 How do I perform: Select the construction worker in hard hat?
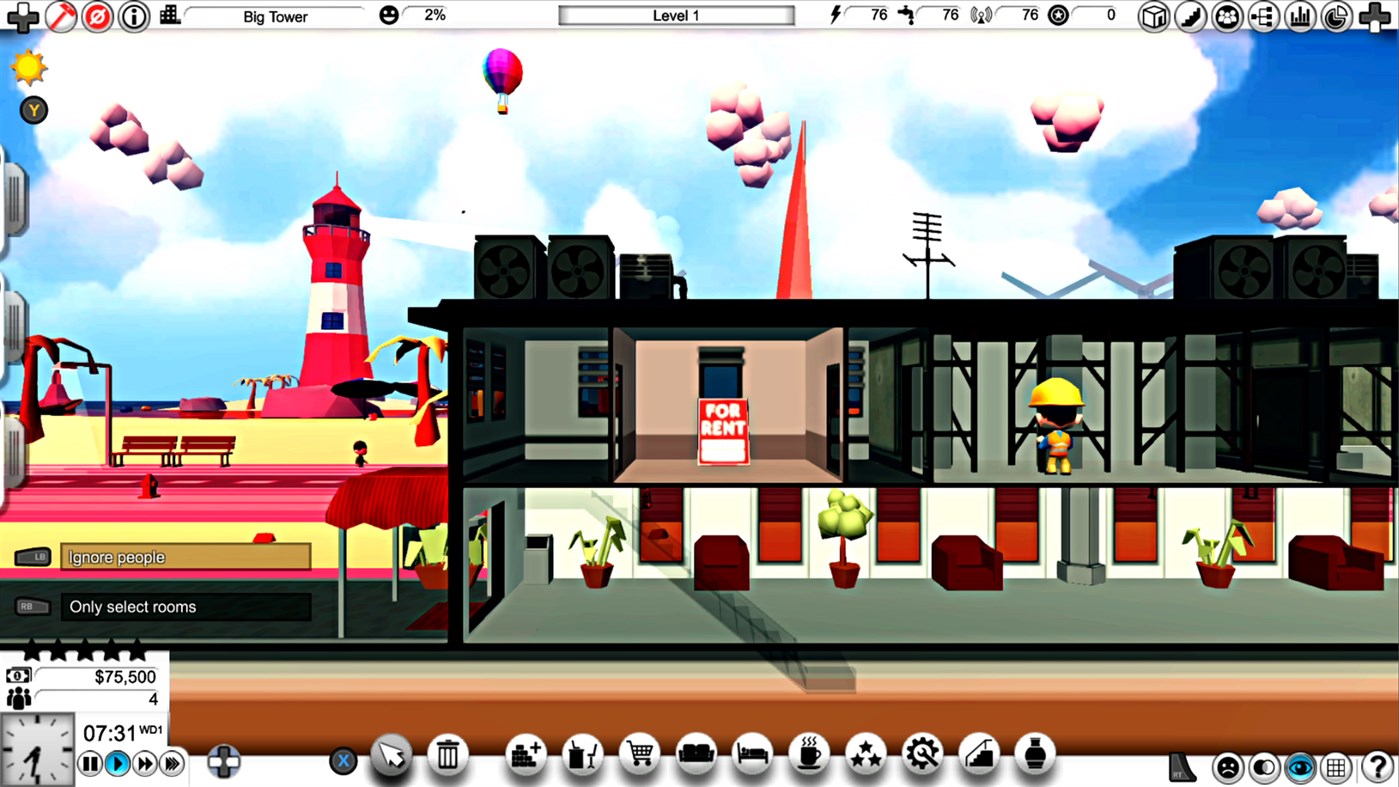click(x=1057, y=425)
